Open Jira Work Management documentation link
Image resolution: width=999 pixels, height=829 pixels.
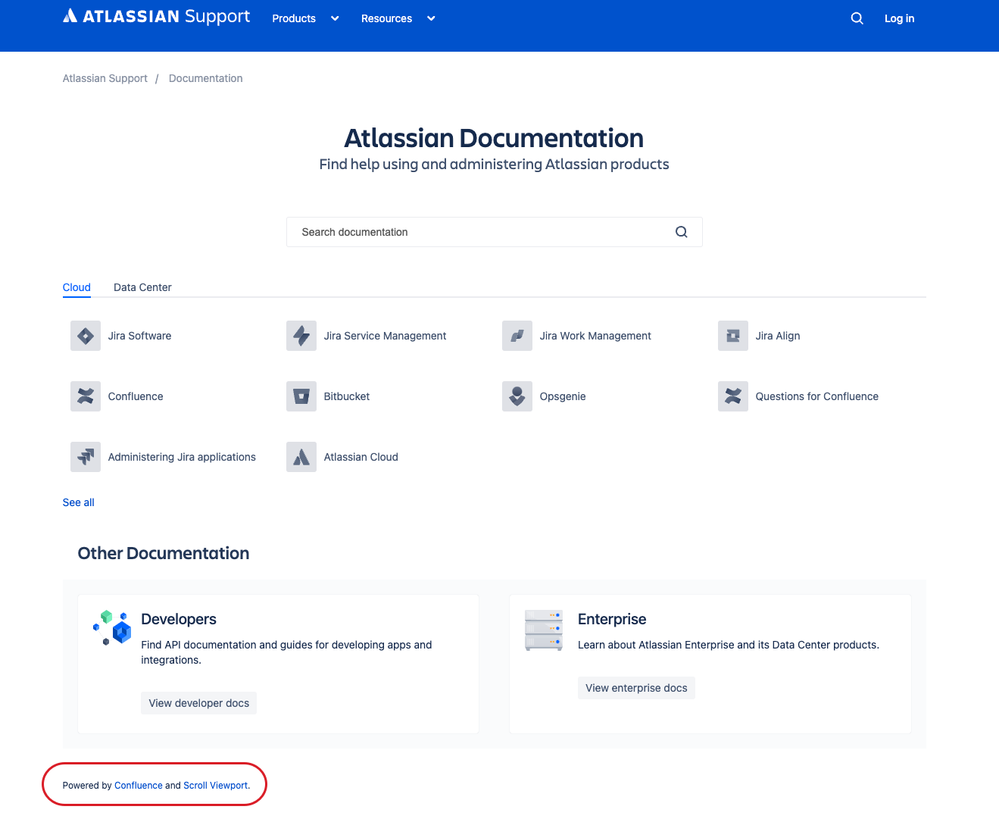click(595, 336)
